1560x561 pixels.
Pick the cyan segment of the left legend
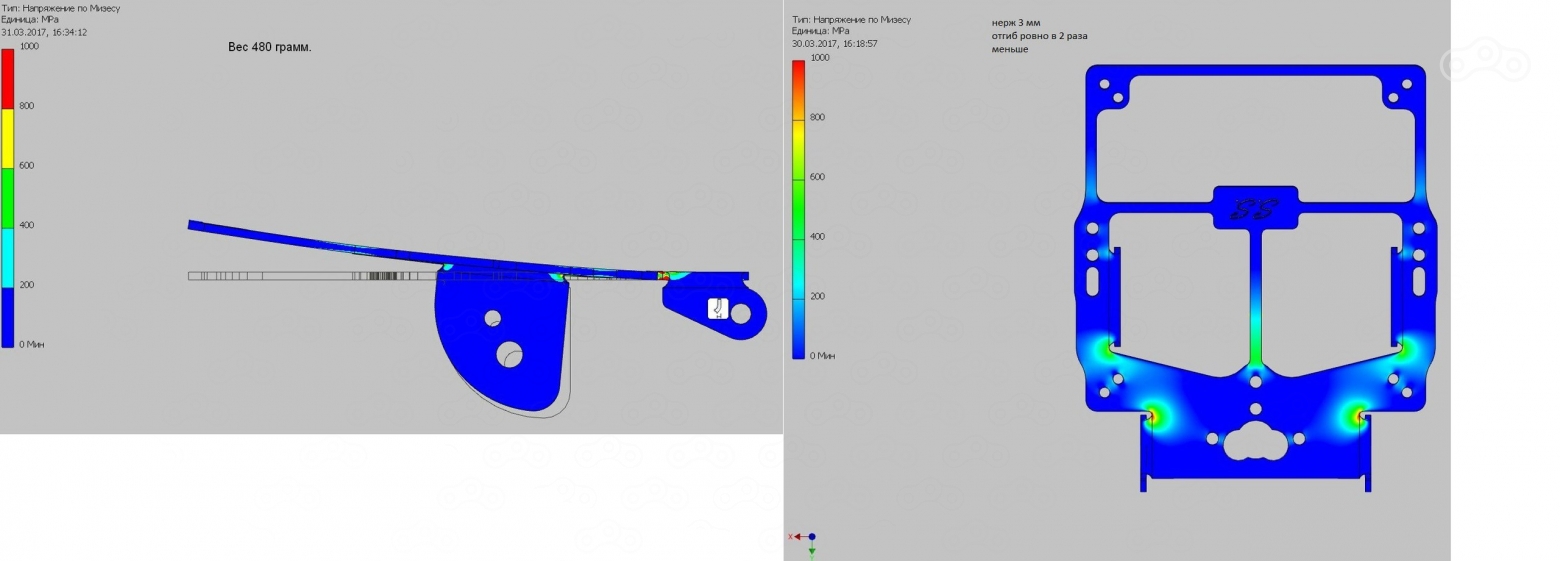point(8,258)
